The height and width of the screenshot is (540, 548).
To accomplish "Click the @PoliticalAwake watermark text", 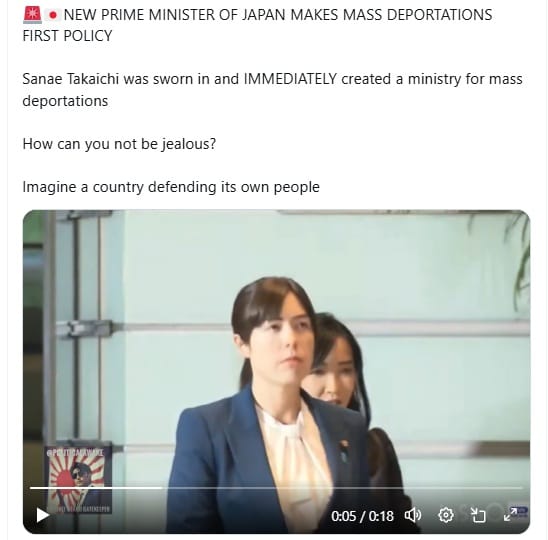I will click(75, 452).
